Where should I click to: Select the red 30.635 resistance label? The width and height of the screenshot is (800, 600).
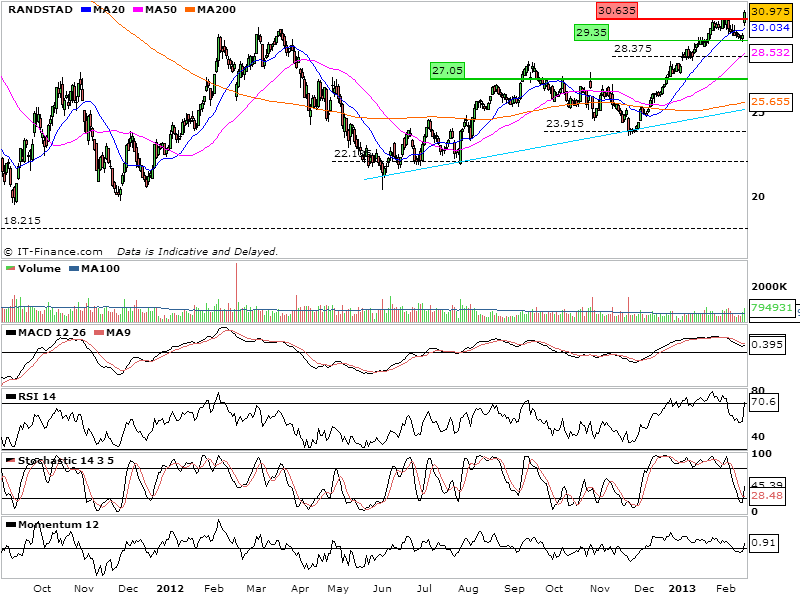(x=617, y=10)
